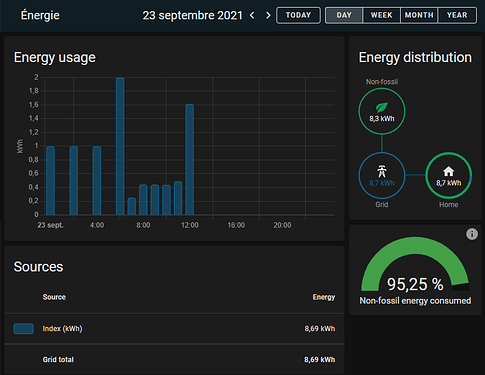Click the 95,25 % non-fossil gauge
This screenshot has width=485, height=375.
[415, 265]
